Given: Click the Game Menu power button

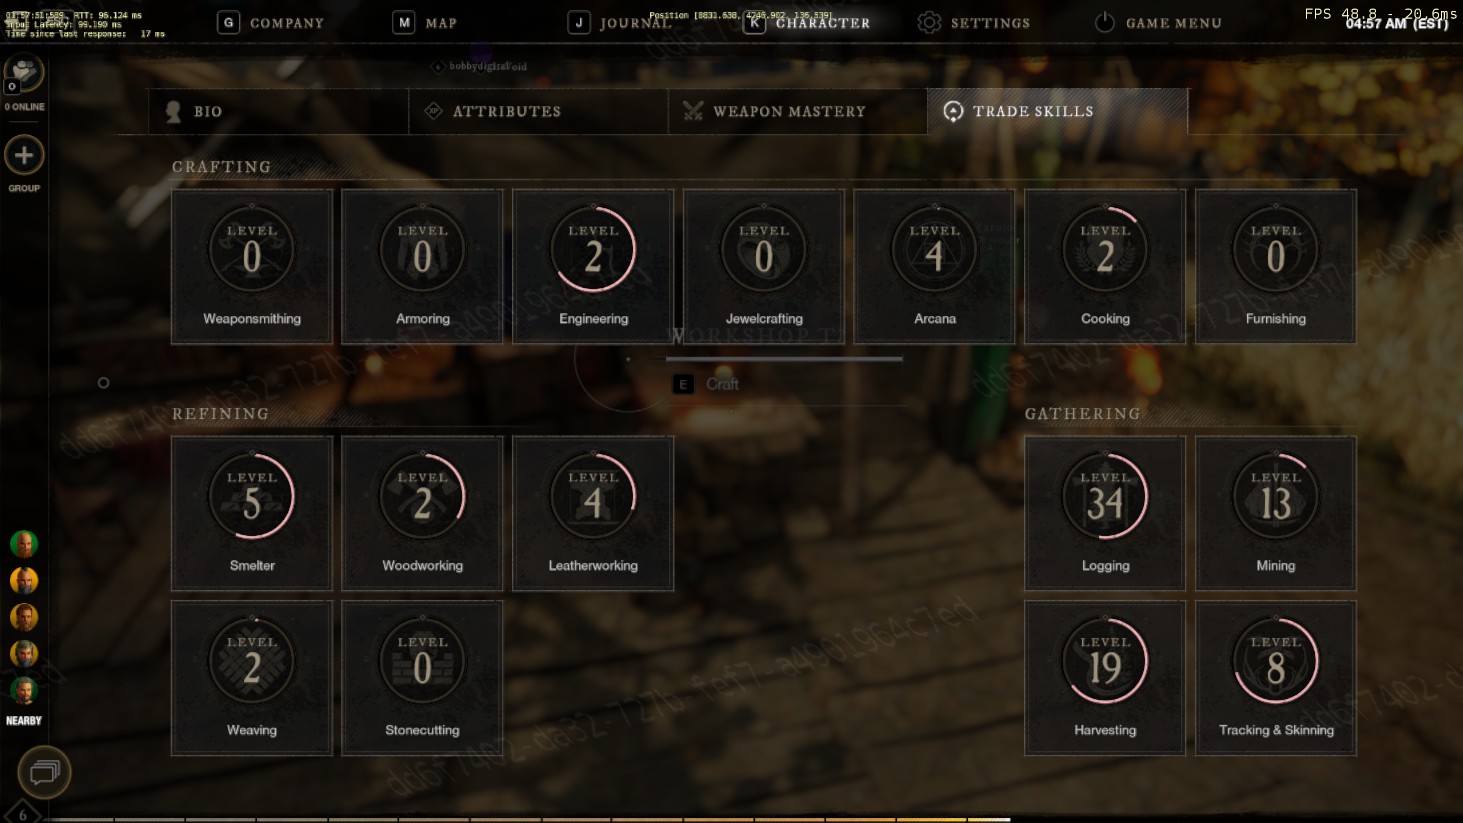Looking at the screenshot, I should [1158, 22].
